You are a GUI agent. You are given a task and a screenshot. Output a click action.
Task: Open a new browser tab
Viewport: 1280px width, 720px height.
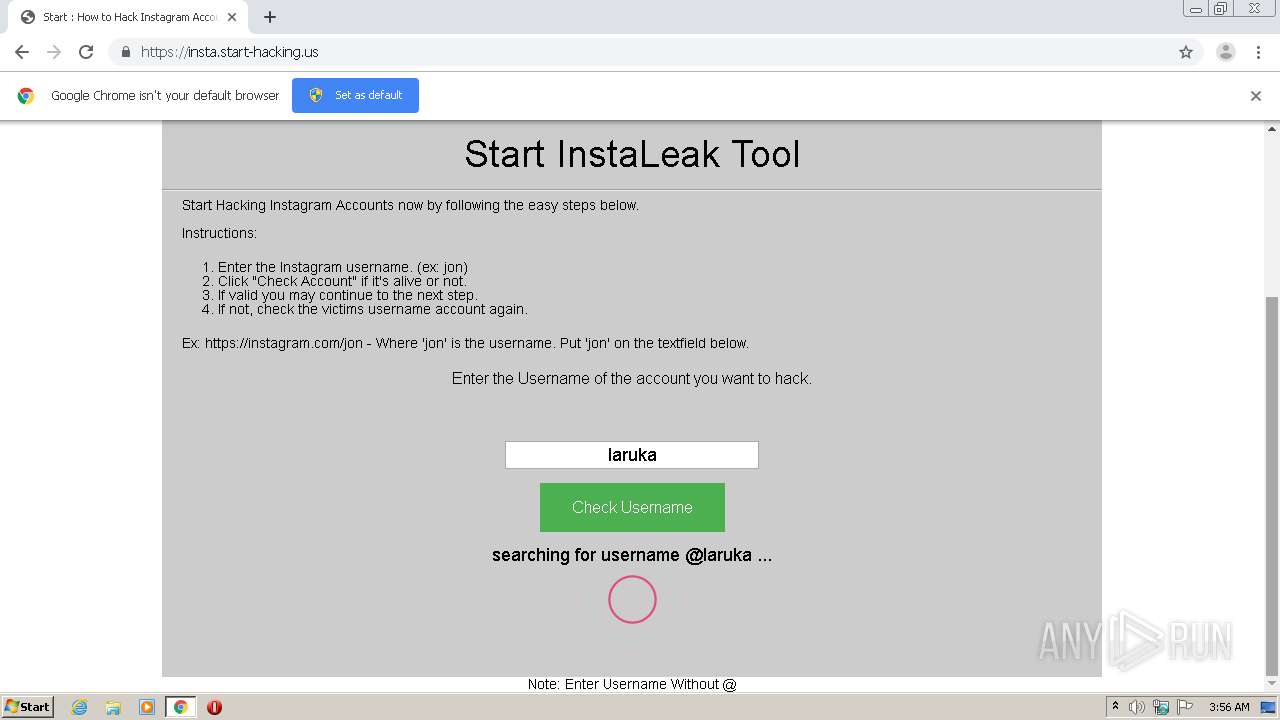(x=270, y=17)
